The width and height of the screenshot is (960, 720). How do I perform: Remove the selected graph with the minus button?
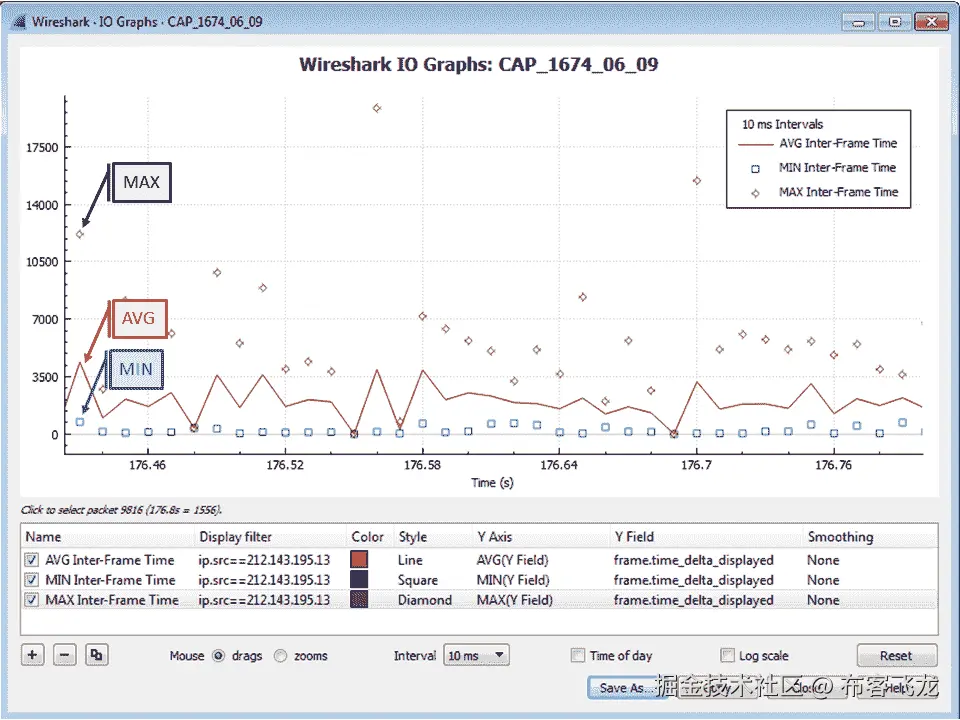click(x=64, y=655)
